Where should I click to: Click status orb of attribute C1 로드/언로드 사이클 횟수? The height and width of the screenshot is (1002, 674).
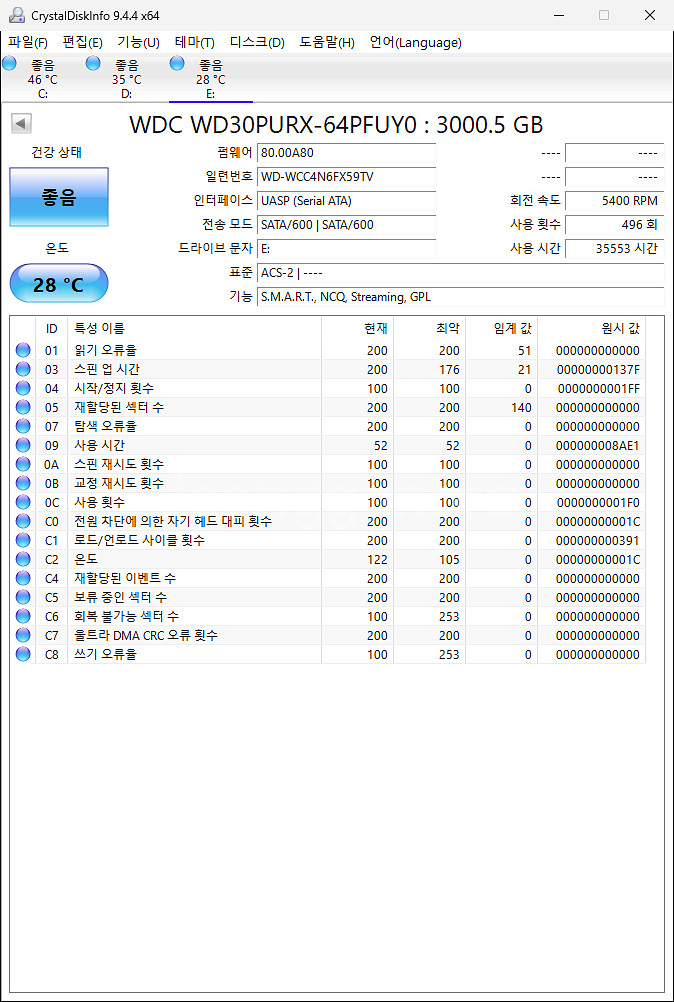[23, 541]
